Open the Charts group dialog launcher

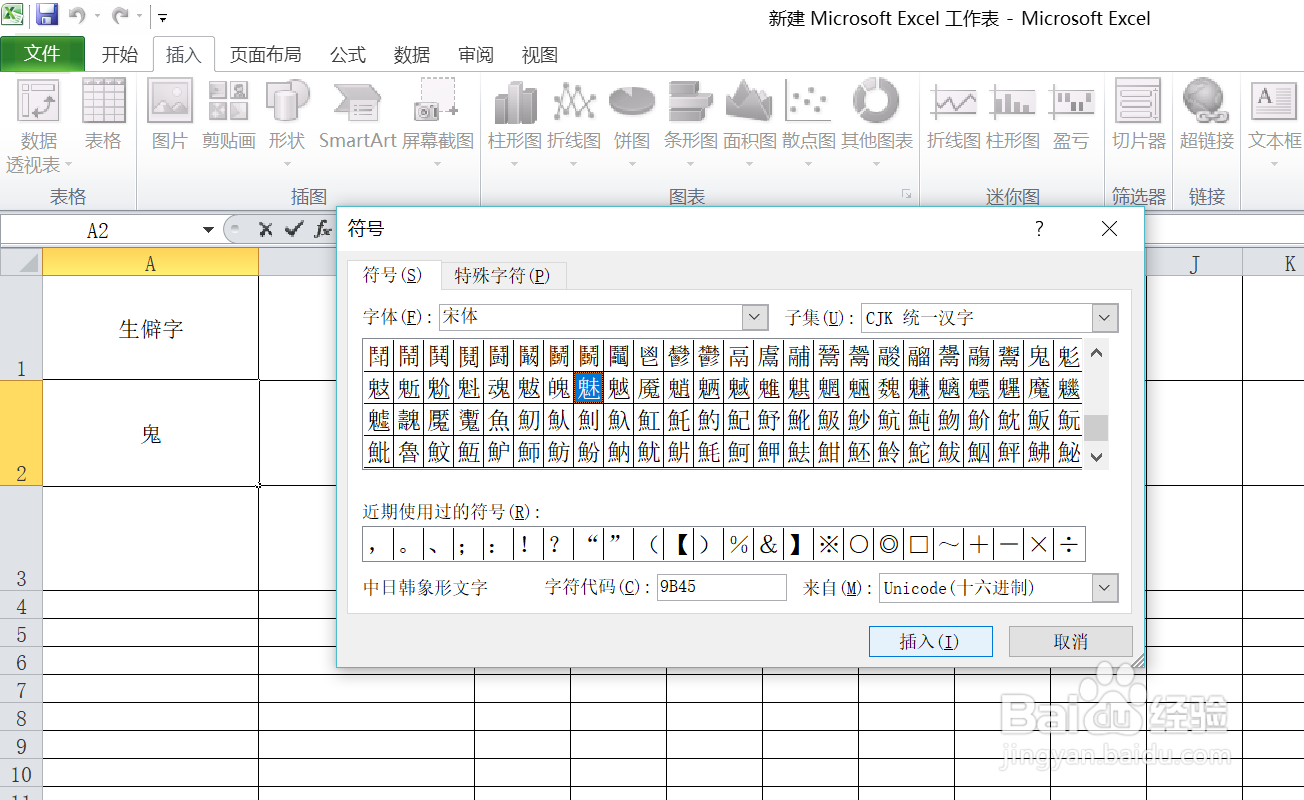pos(907,194)
